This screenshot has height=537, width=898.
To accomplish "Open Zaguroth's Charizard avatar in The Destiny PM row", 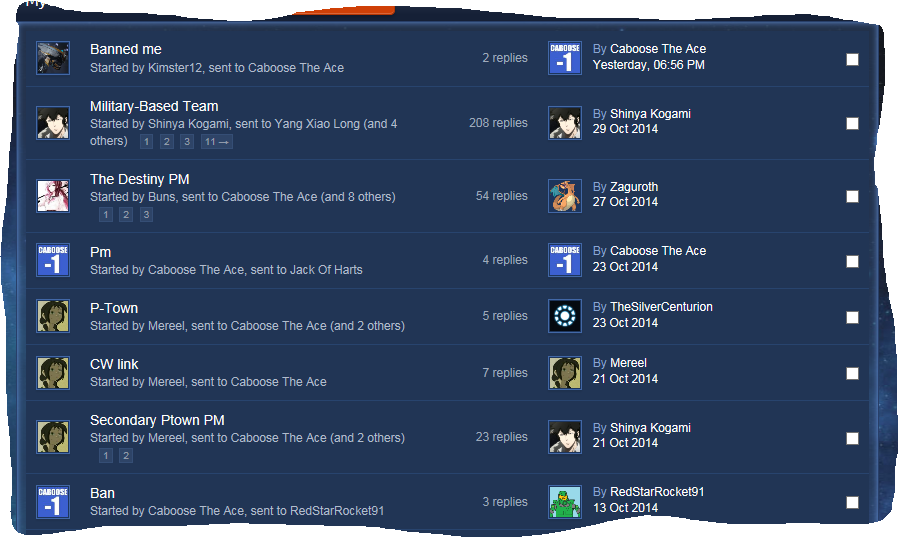I will point(565,196).
